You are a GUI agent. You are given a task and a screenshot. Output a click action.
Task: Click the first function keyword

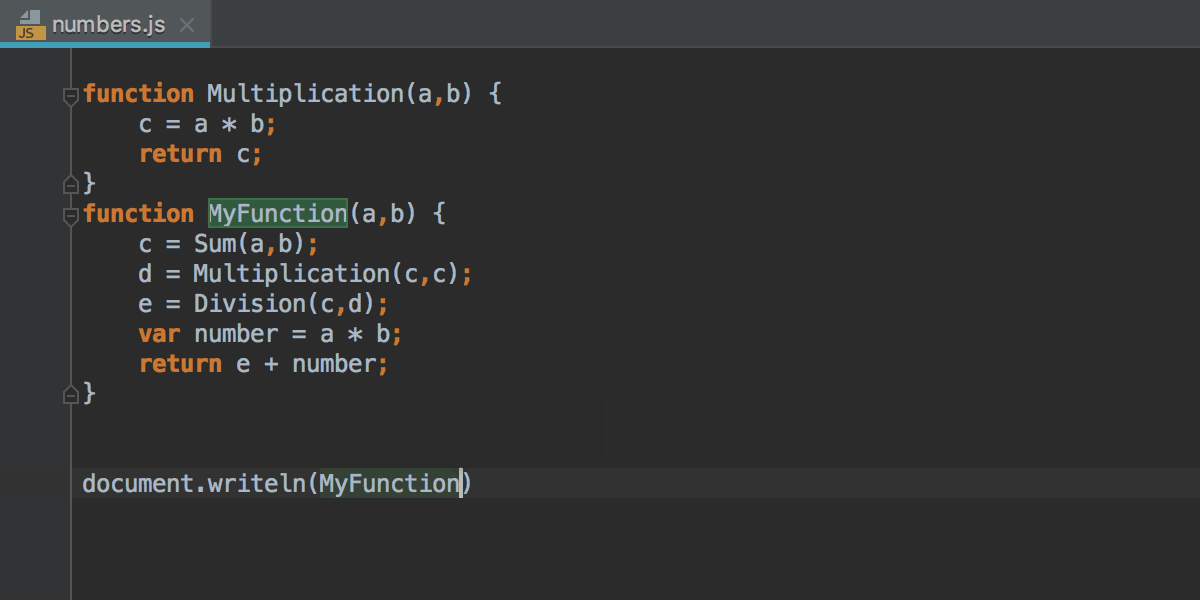coord(138,94)
